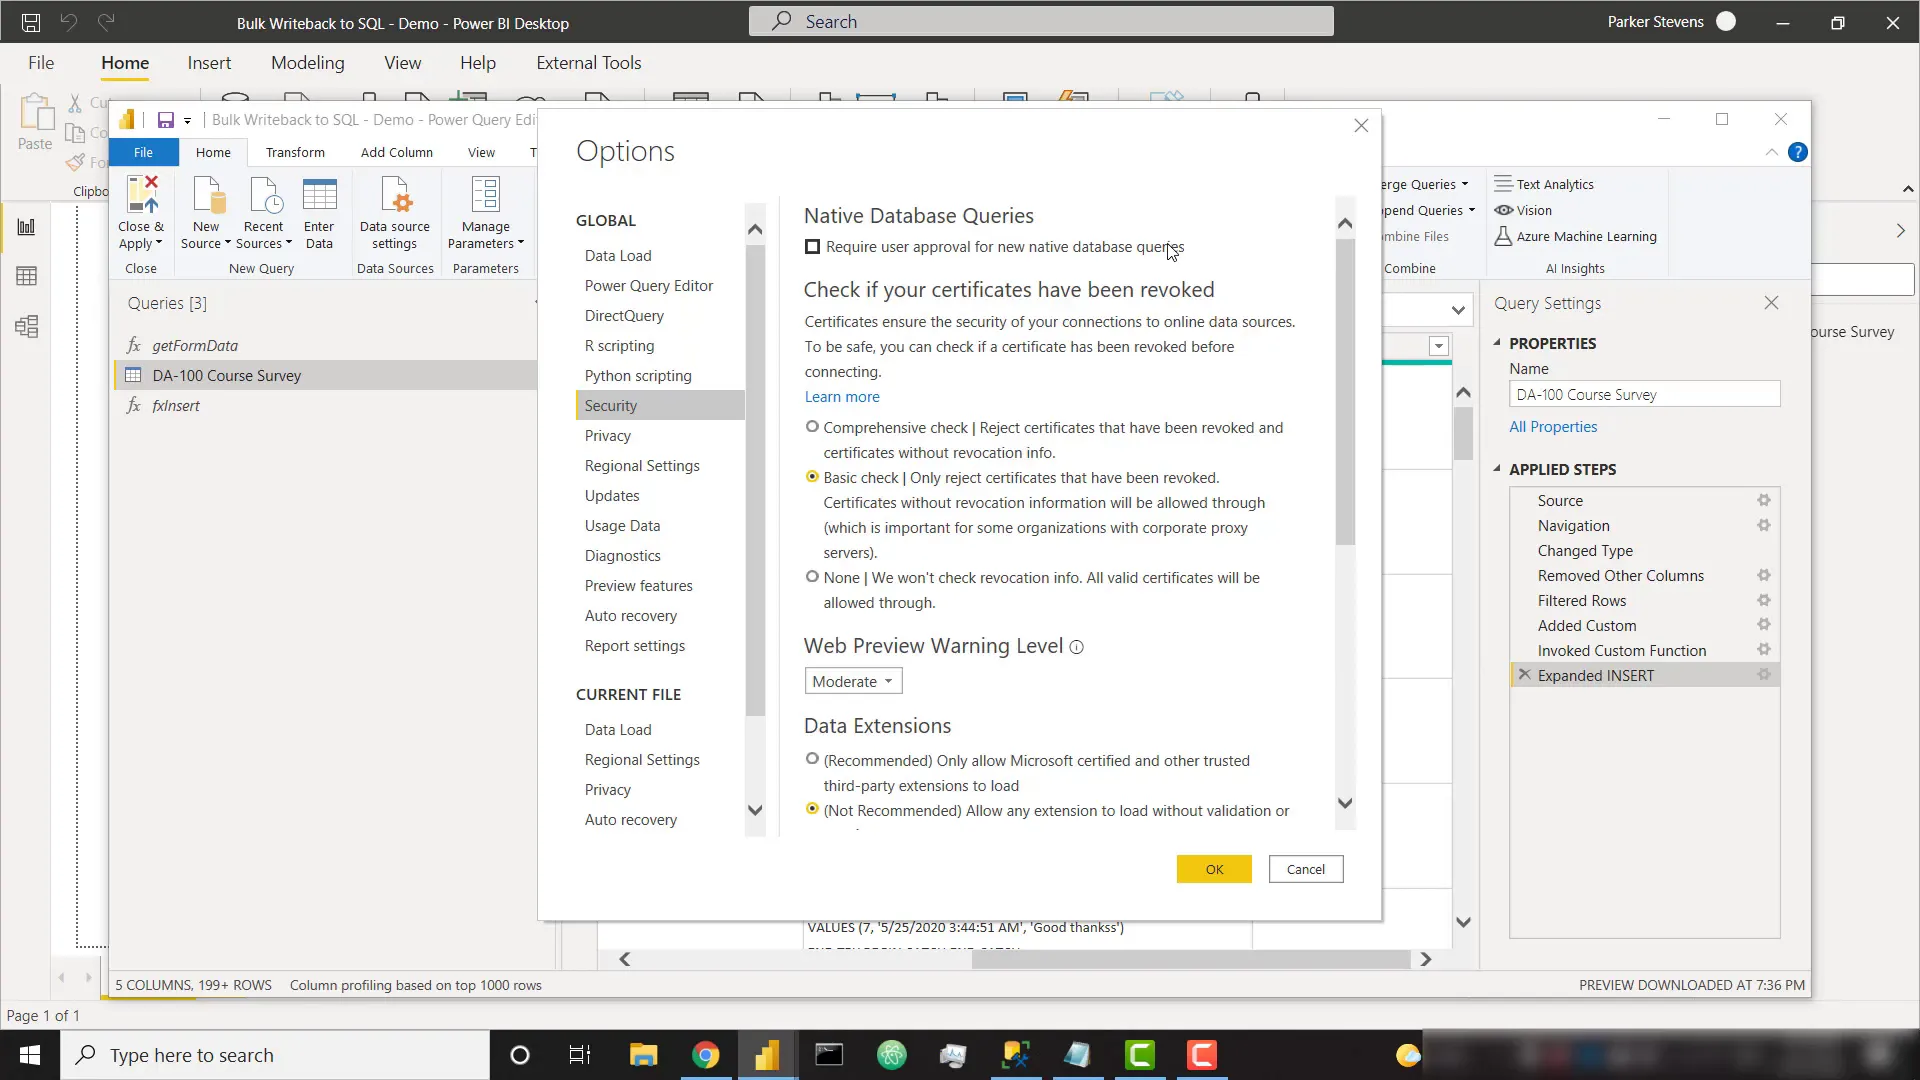Viewport: 1920px width, 1080px height.
Task: Select None certificate check option
Action: (812, 577)
